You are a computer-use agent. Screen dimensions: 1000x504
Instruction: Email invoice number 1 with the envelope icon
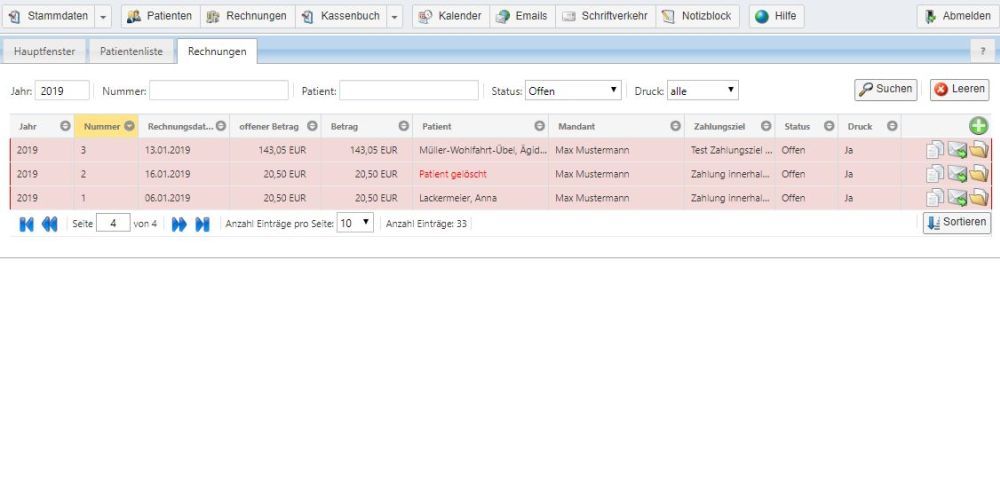(957, 198)
